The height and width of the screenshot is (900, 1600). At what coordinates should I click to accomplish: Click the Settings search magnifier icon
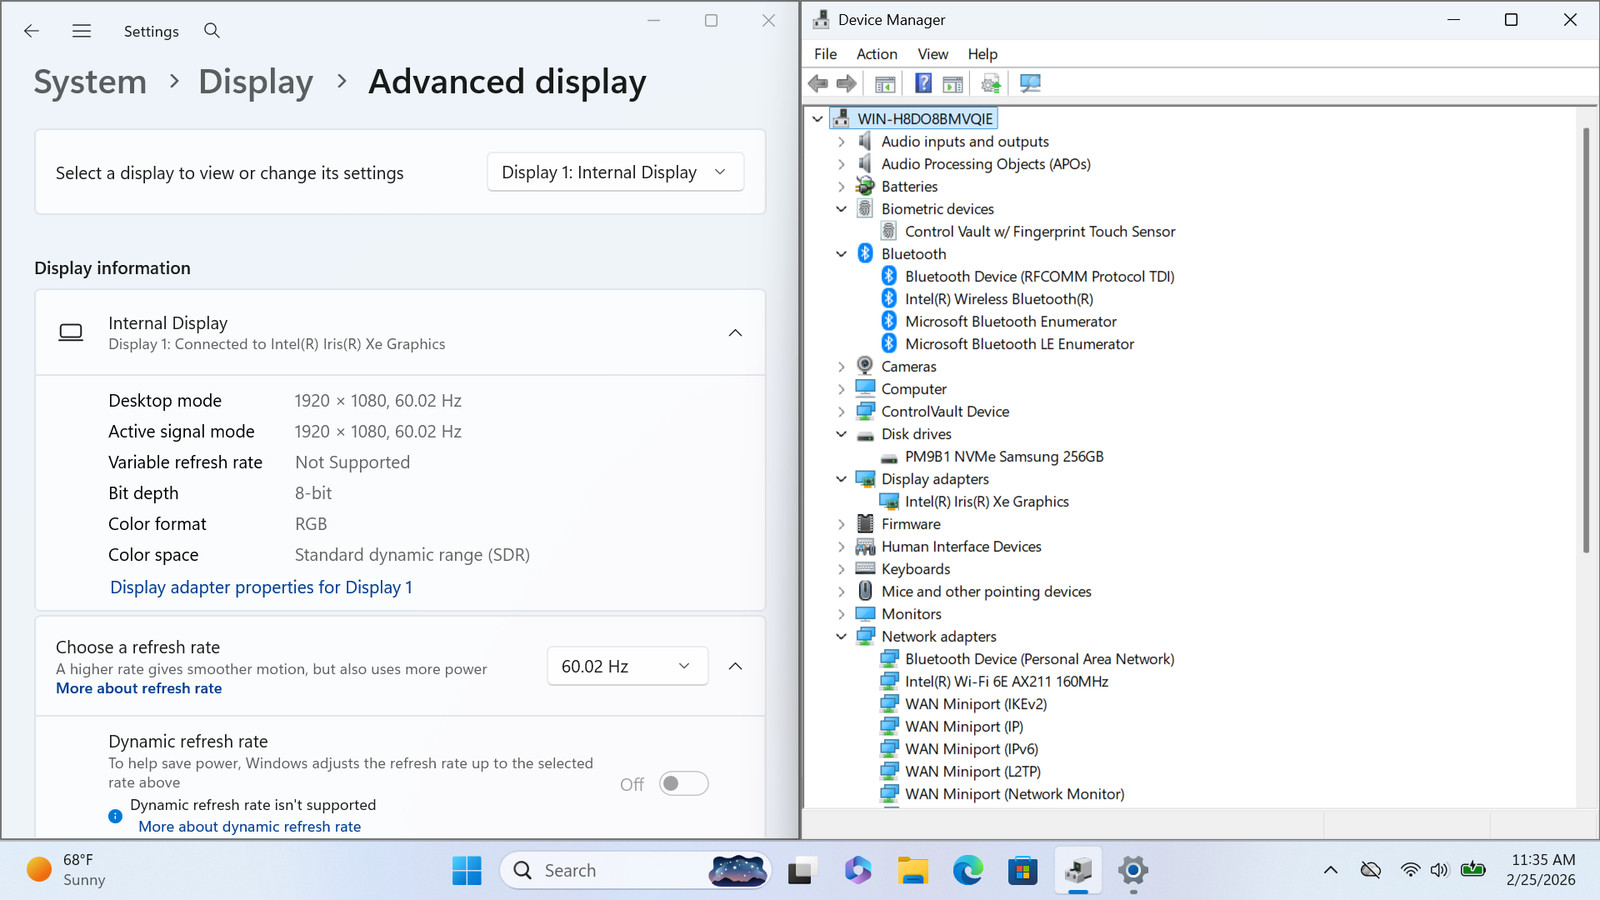point(212,31)
